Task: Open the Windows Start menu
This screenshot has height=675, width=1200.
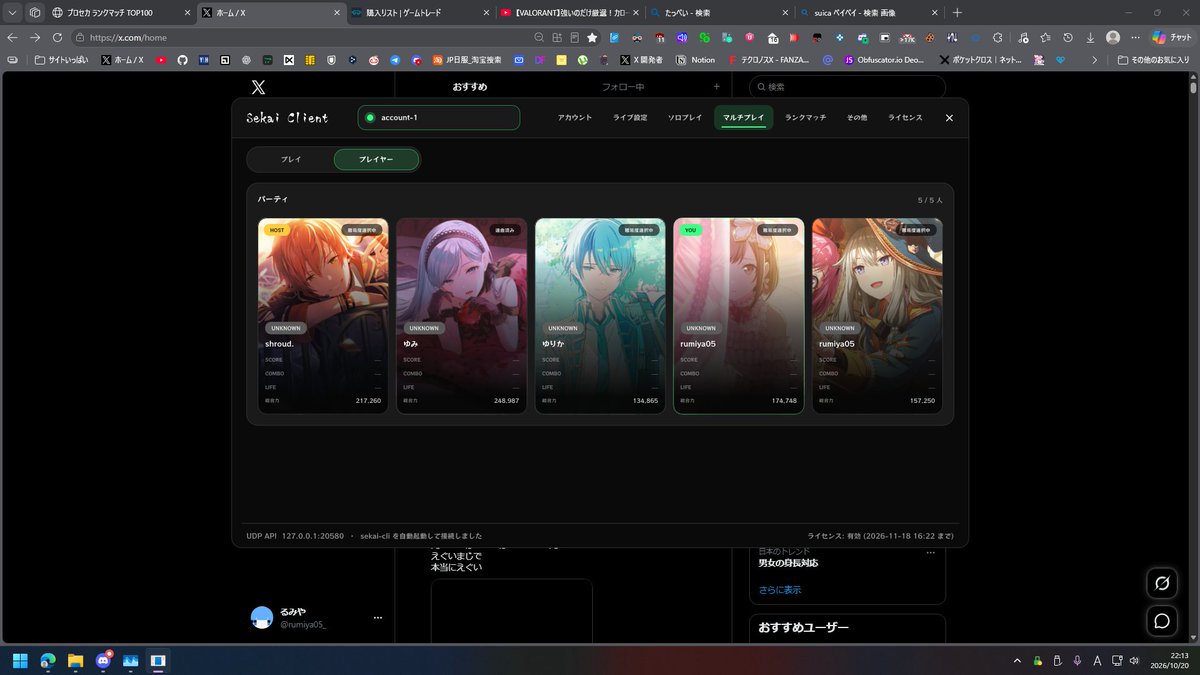Action: pyautogui.click(x=20, y=661)
